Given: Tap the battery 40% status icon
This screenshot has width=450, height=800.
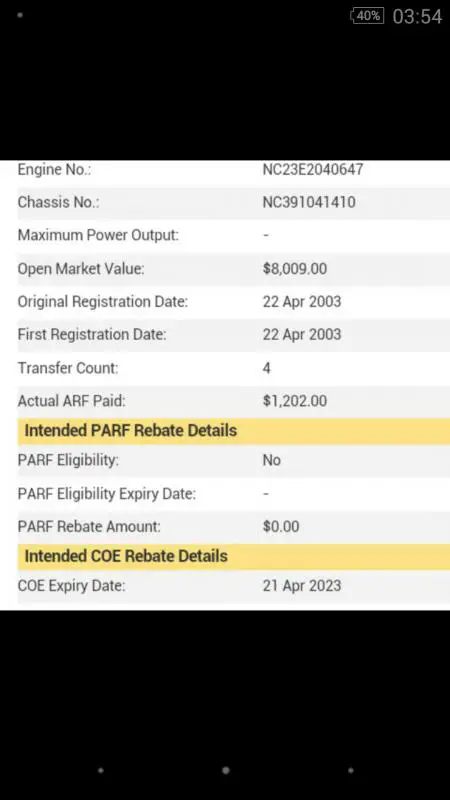Looking at the screenshot, I should coord(367,16).
